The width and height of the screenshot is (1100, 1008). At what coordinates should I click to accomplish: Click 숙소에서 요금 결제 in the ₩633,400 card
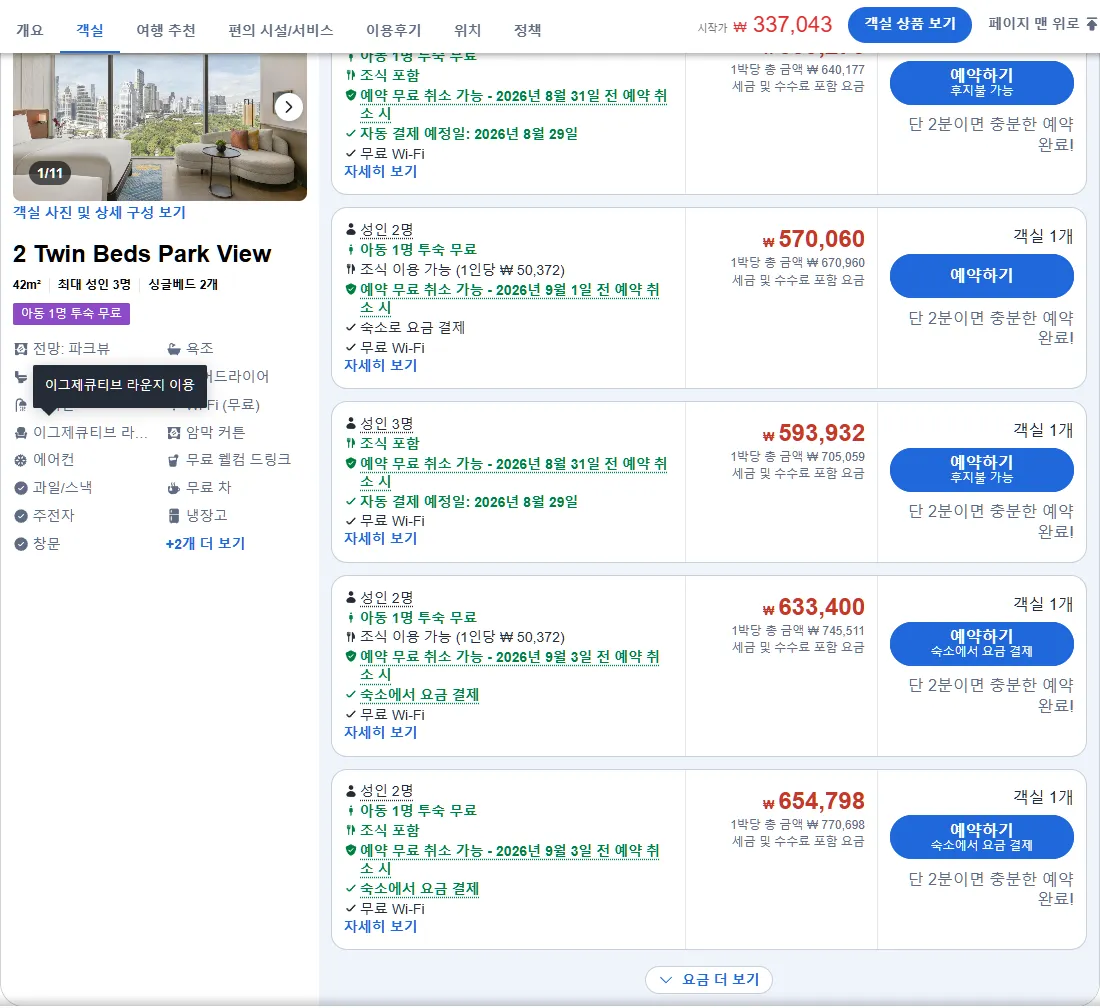[x=420, y=695]
